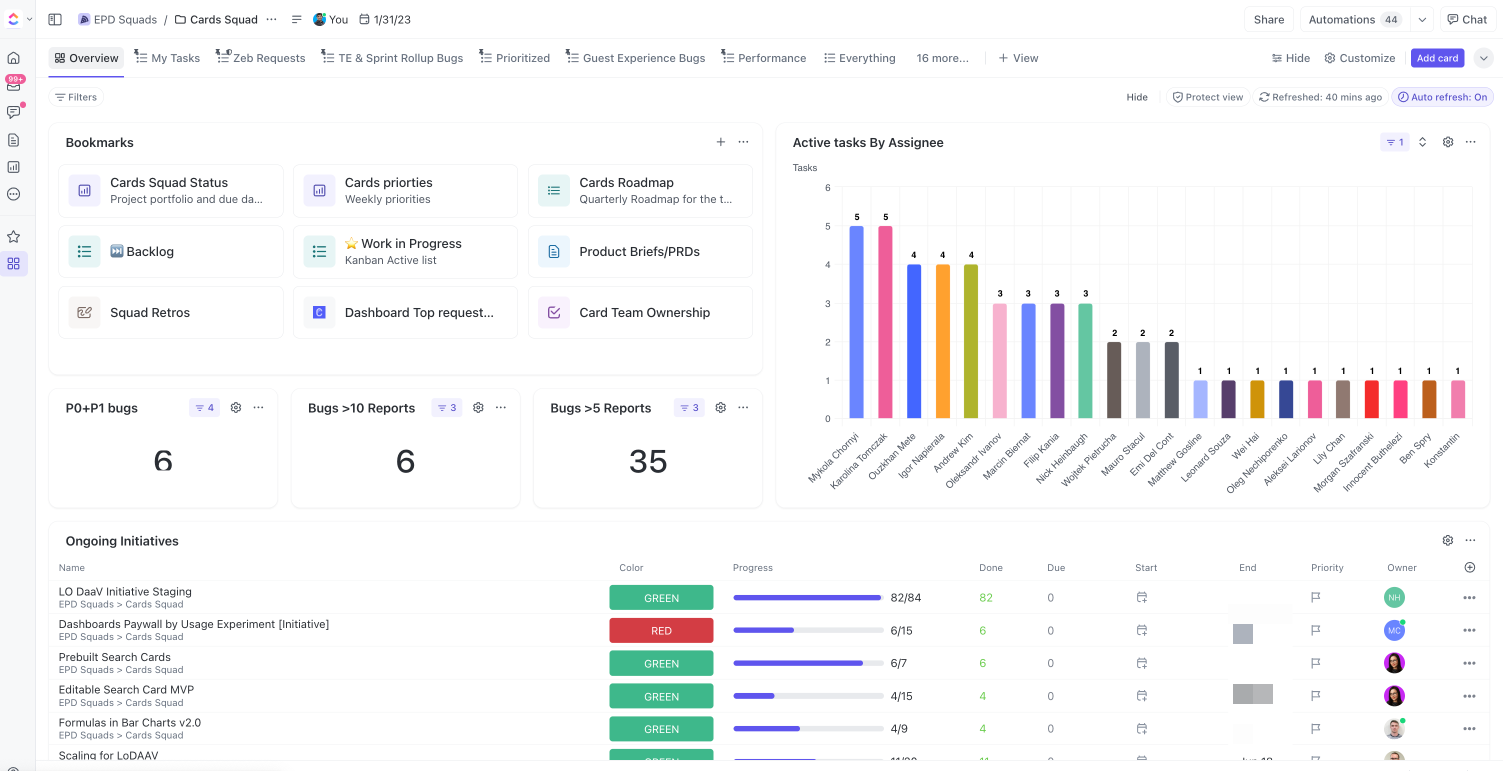Add a bookmark with the plus icon
Viewport: 1512px width, 771px height.
[720, 142]
